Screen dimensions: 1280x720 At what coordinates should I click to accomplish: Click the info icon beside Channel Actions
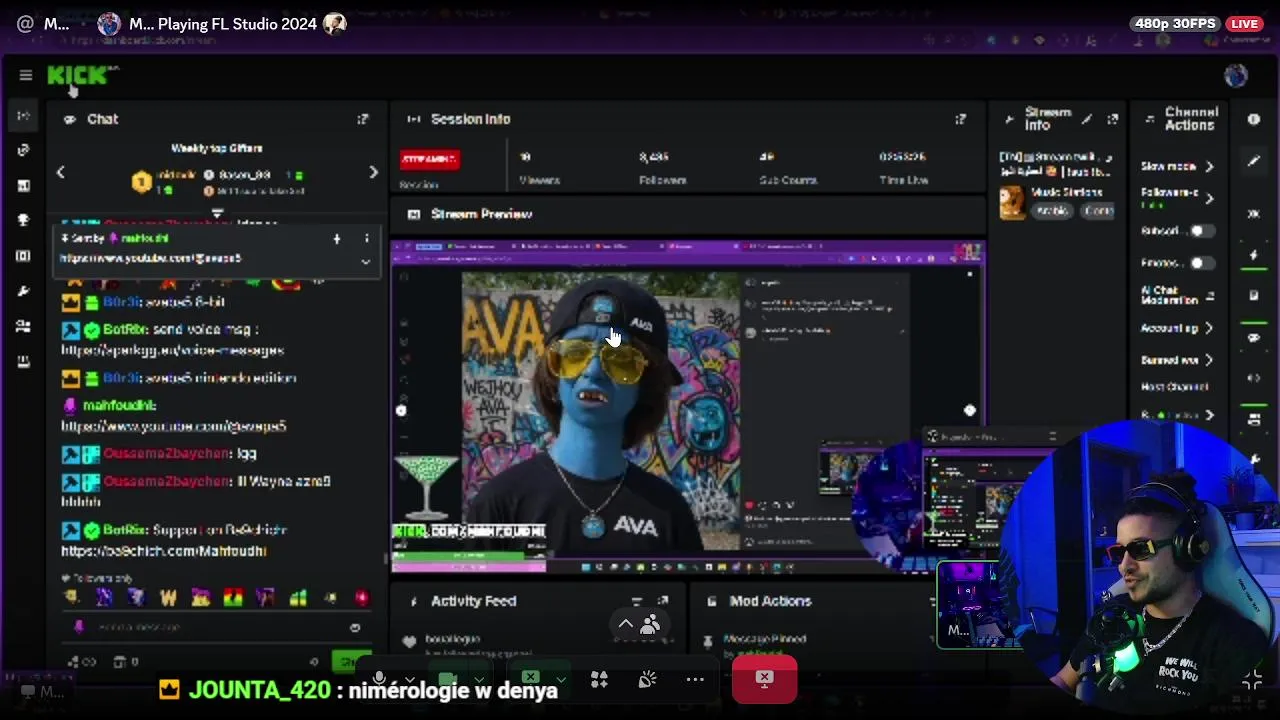coord(1253,119)
